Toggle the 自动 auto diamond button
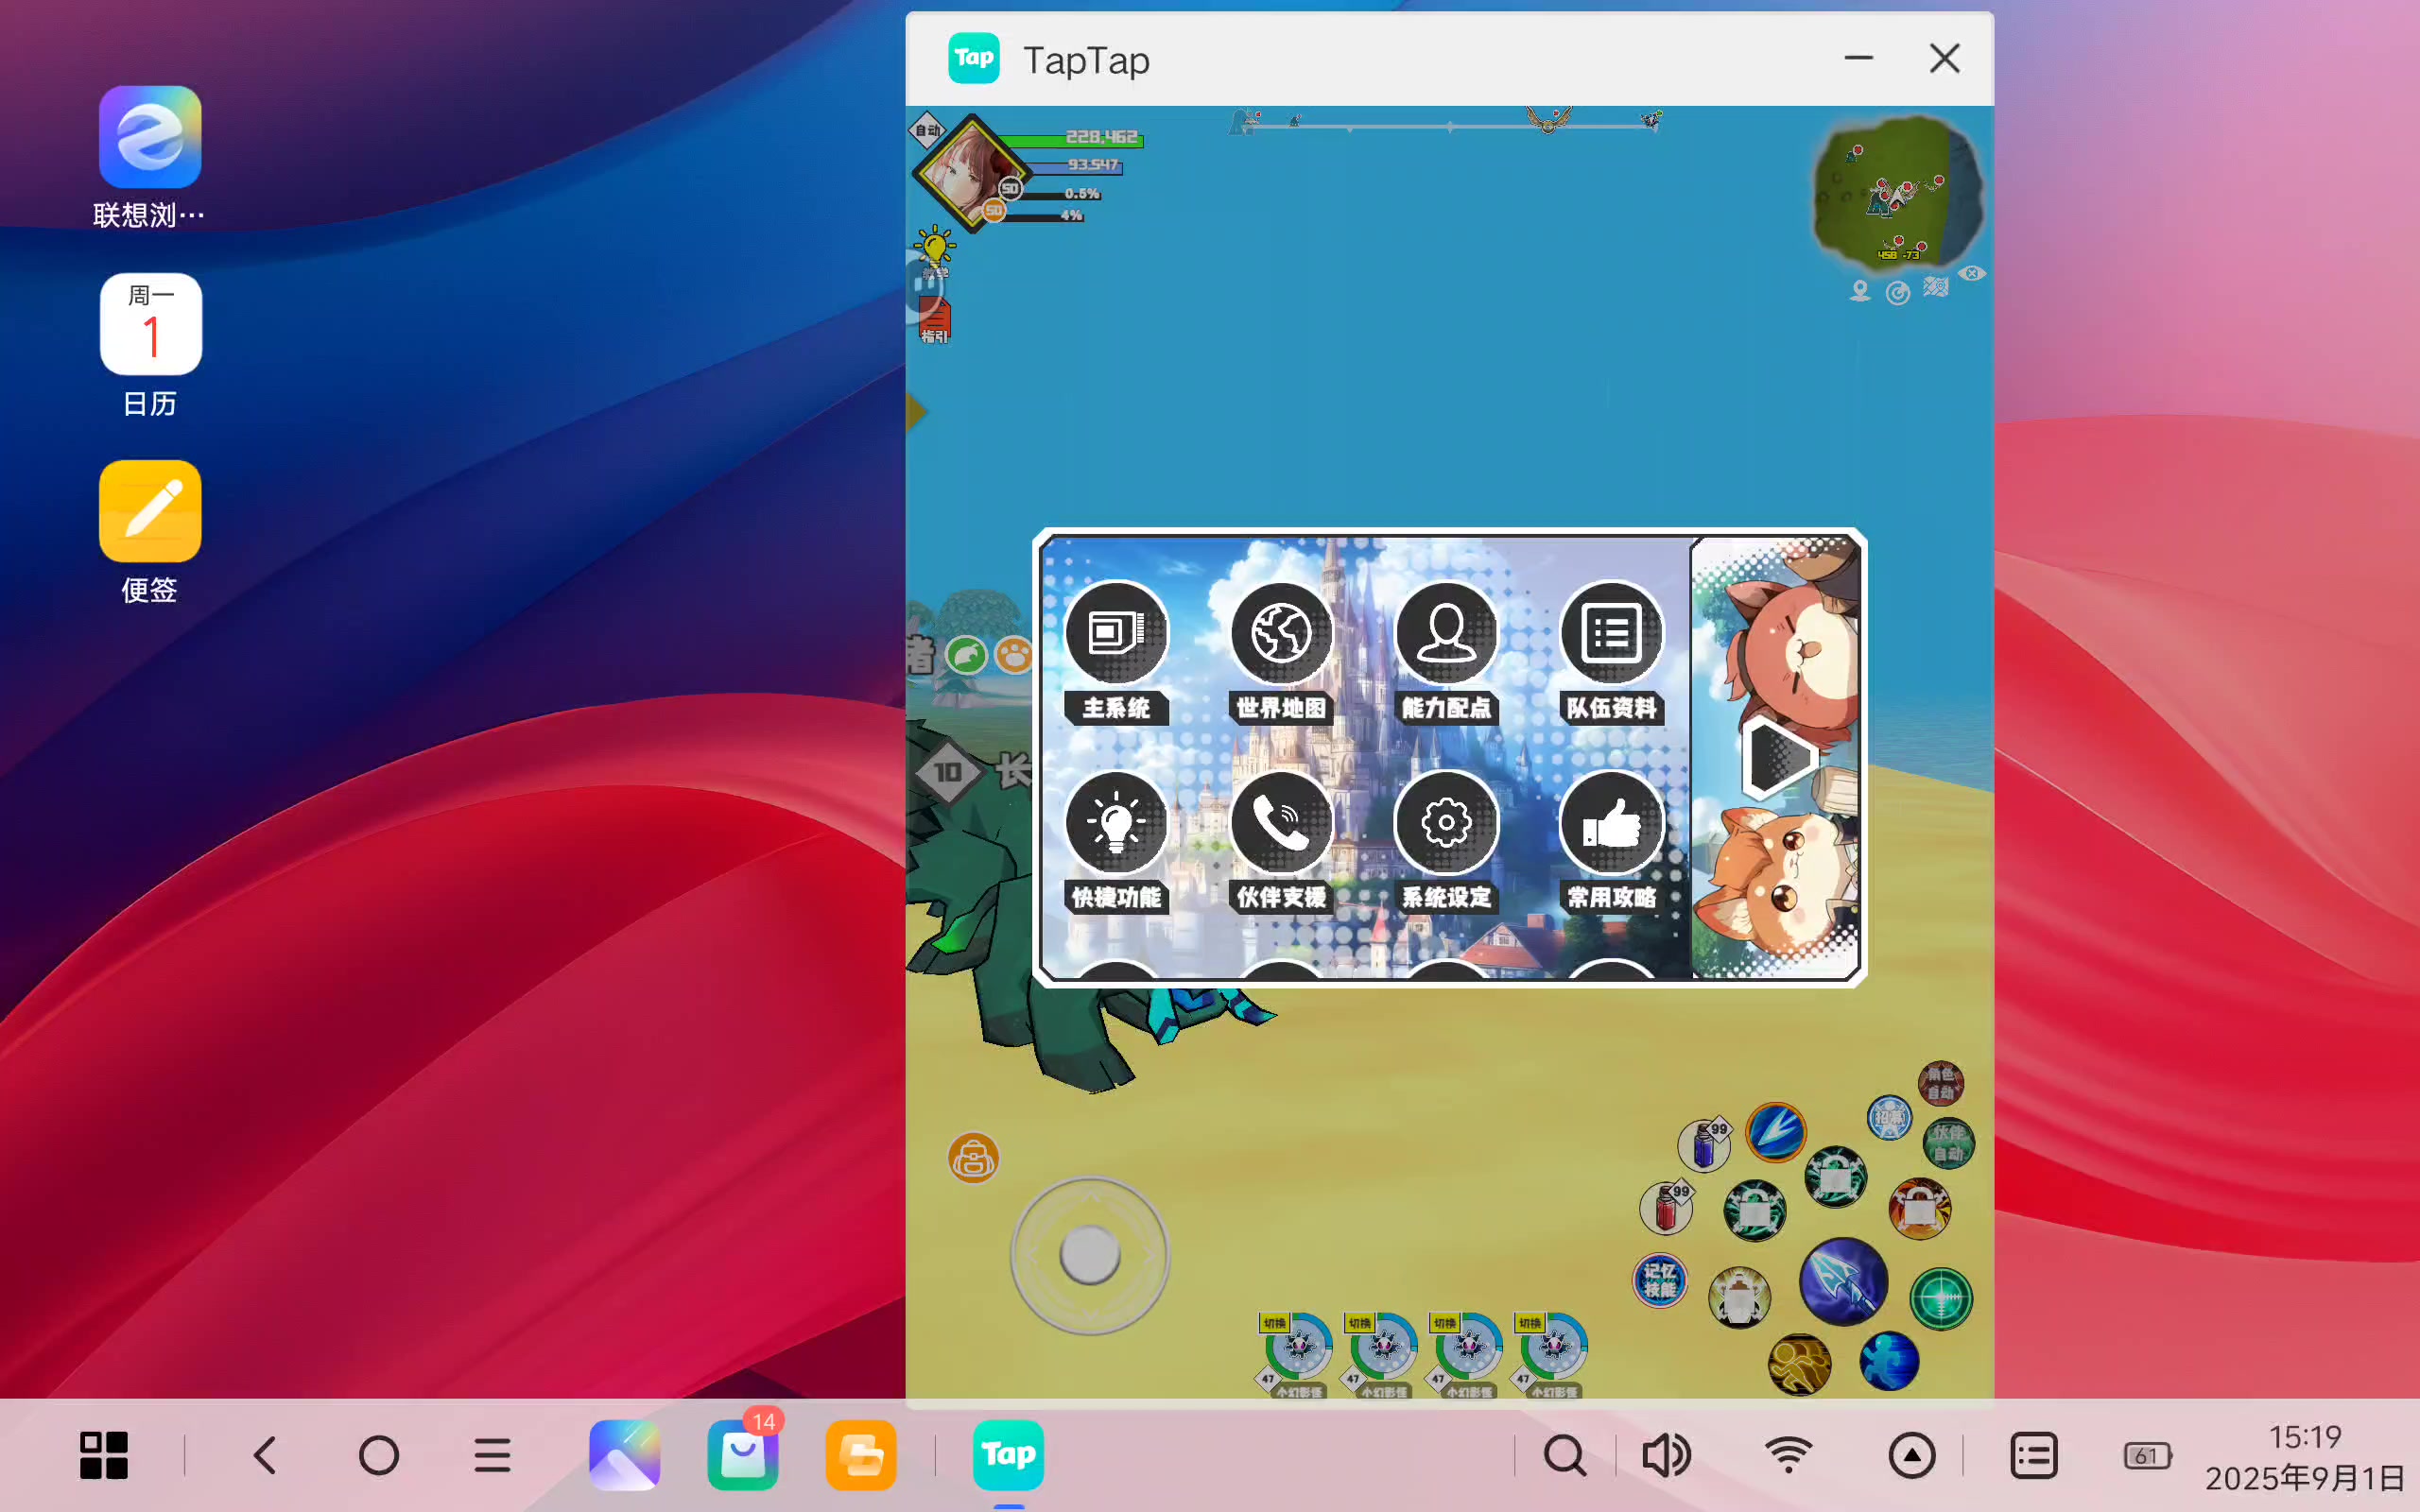2420x1512 pixels. pyautogui.click(x=927, y=130)
